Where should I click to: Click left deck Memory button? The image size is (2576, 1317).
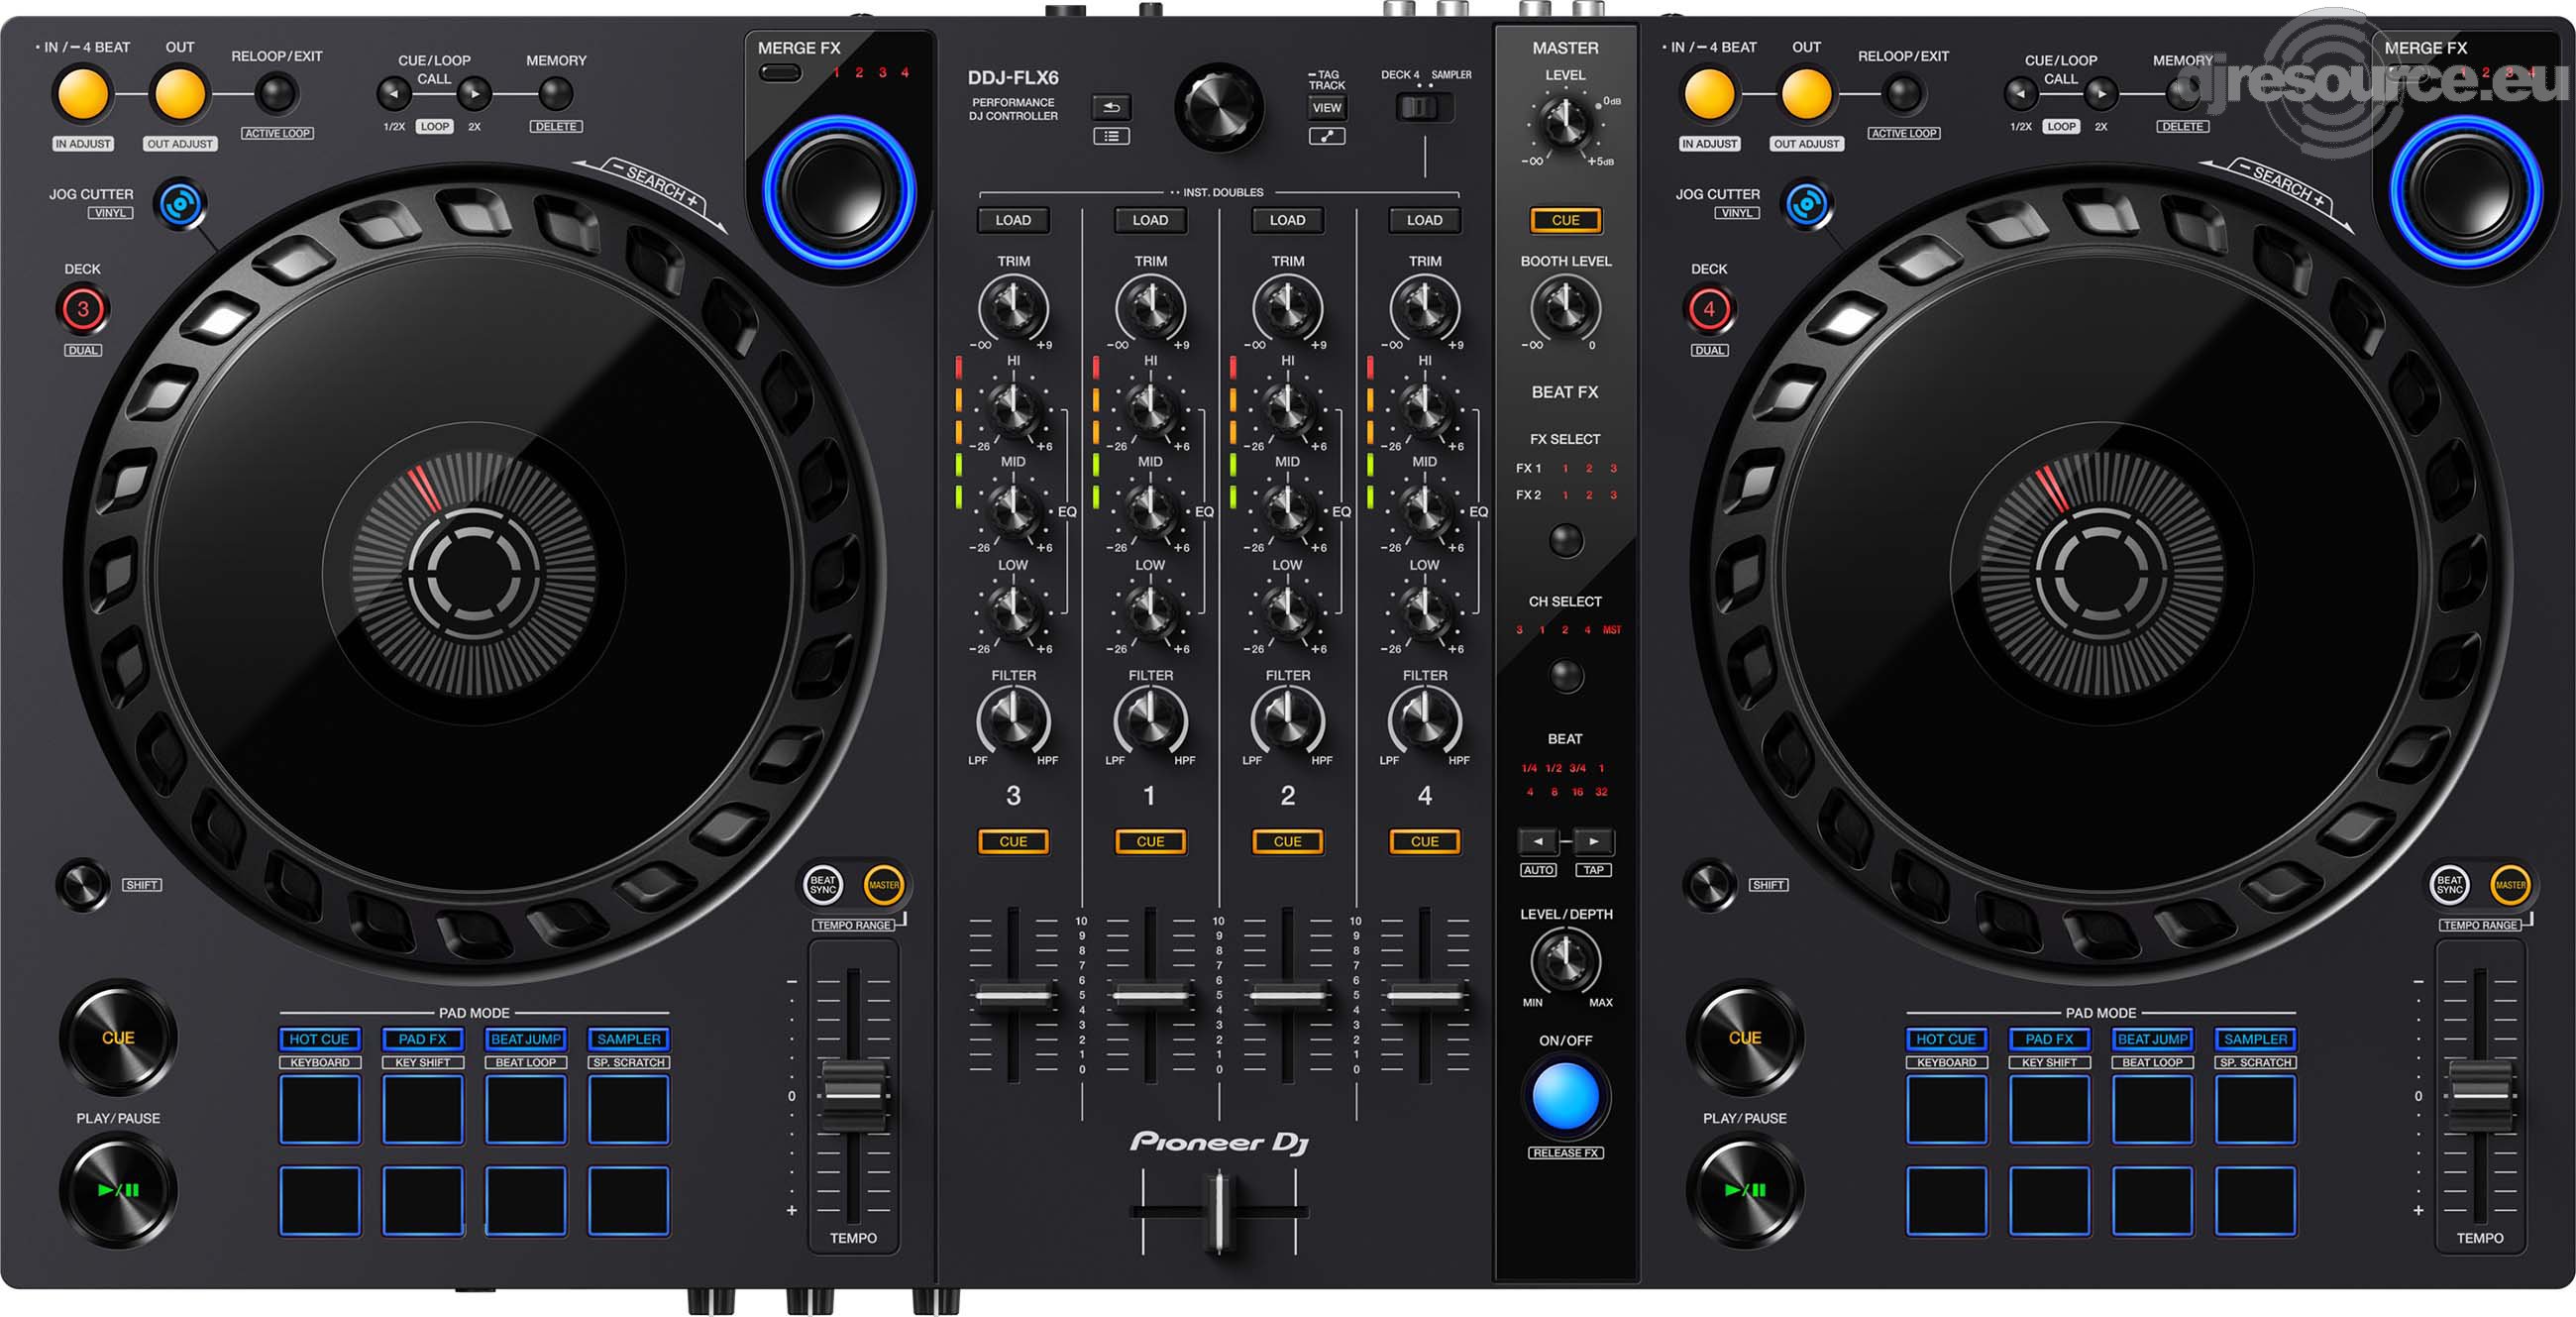click(555, 94)
